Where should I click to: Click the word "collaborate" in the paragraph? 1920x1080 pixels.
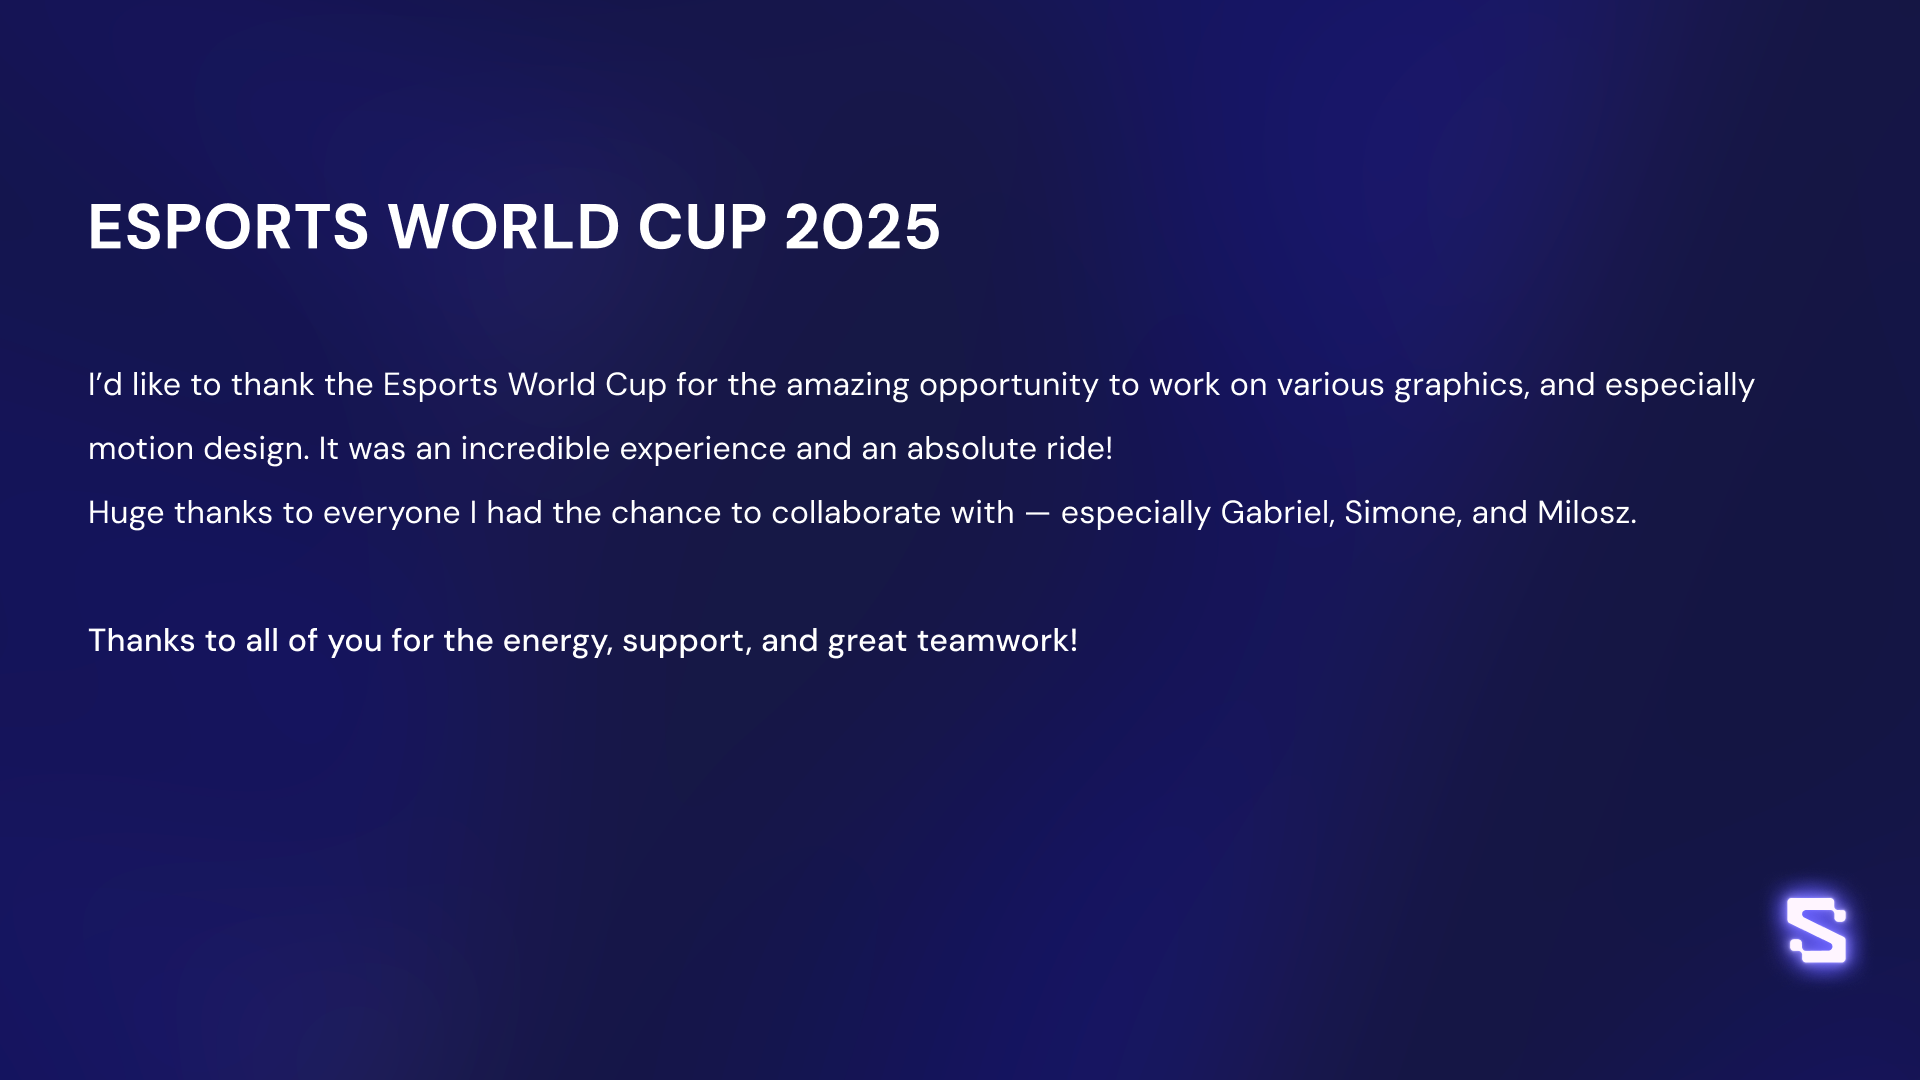pyautogui.click(x=856, y=513)
